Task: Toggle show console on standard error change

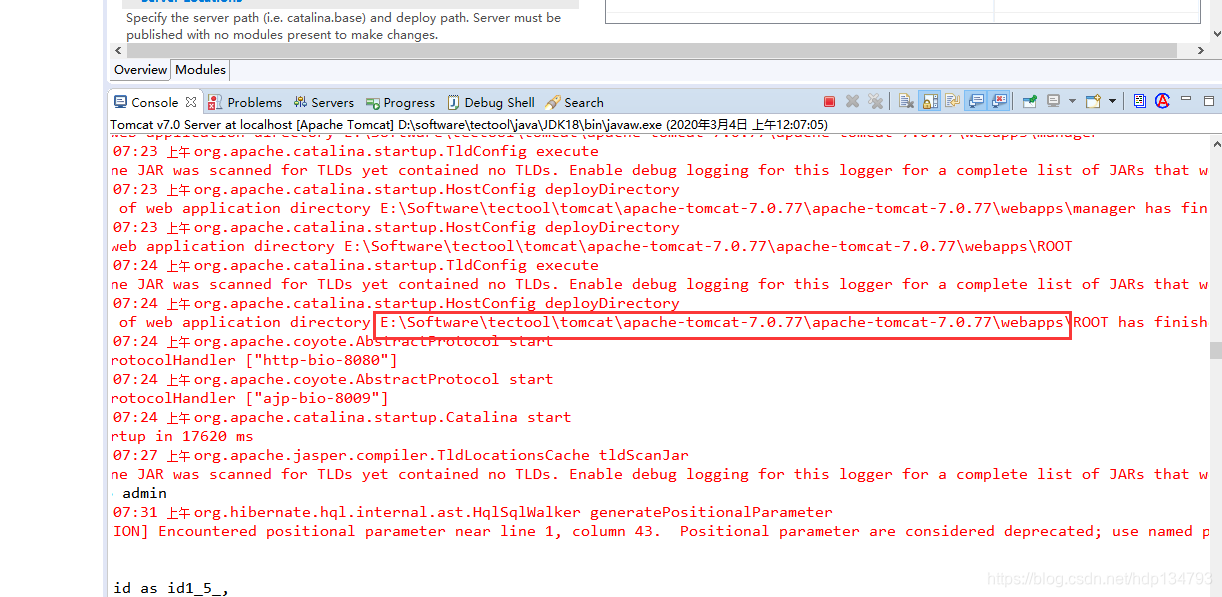Action: (x=998, y=101)
